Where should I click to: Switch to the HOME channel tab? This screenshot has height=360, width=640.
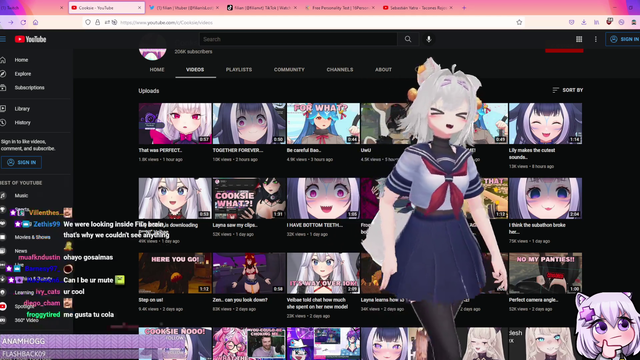pos(157,70)
